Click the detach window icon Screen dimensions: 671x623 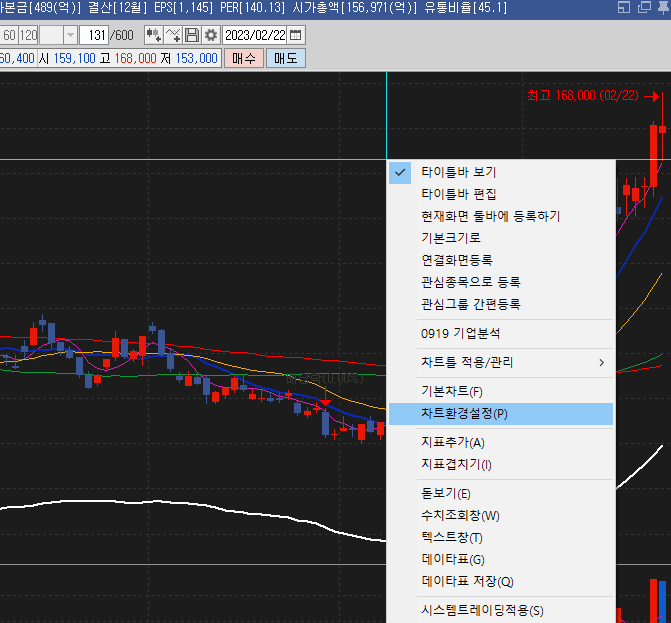[x=644, y=7]
